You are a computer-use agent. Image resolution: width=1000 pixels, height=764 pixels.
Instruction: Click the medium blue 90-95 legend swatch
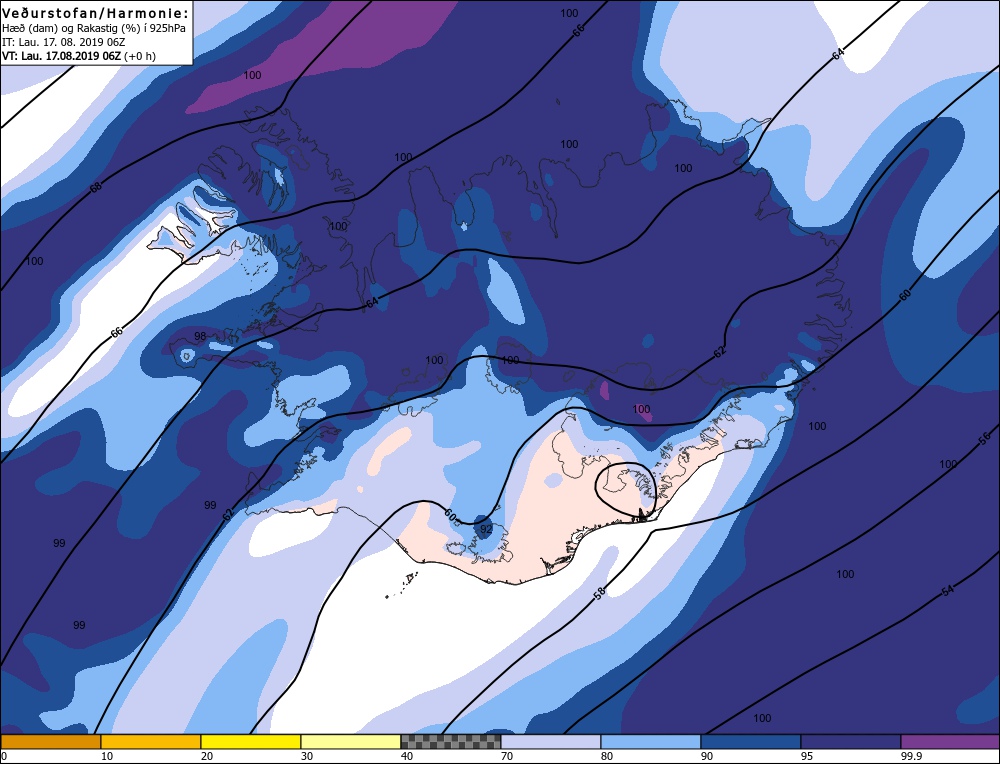coord(751,741)
